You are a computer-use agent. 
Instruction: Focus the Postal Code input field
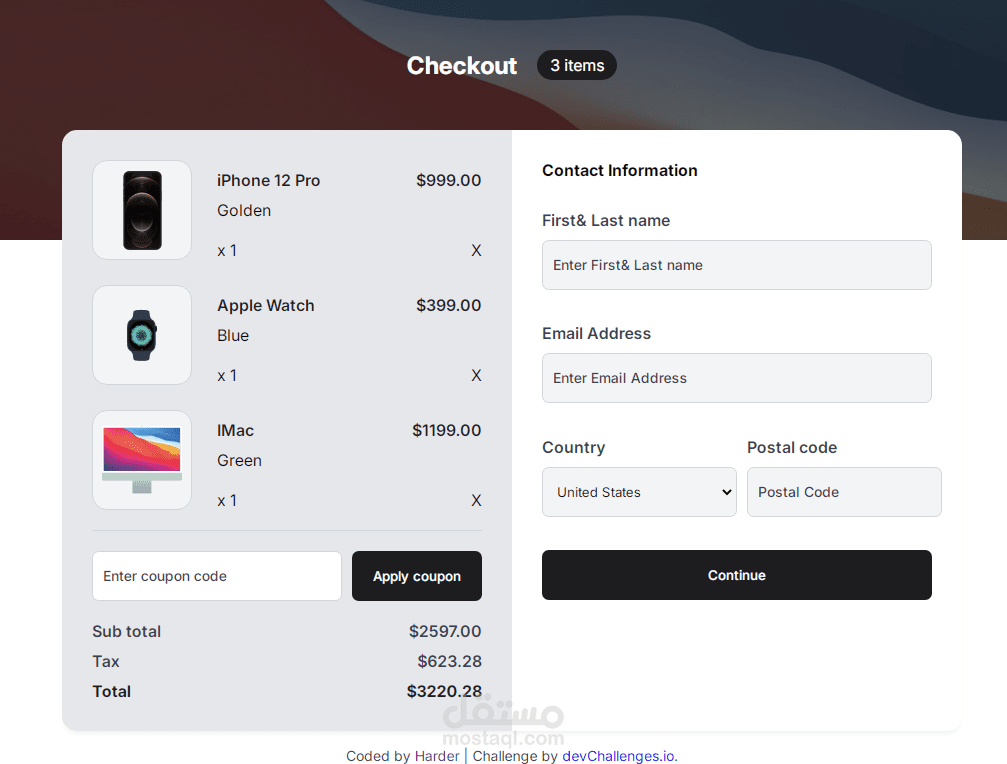(844, 492)
